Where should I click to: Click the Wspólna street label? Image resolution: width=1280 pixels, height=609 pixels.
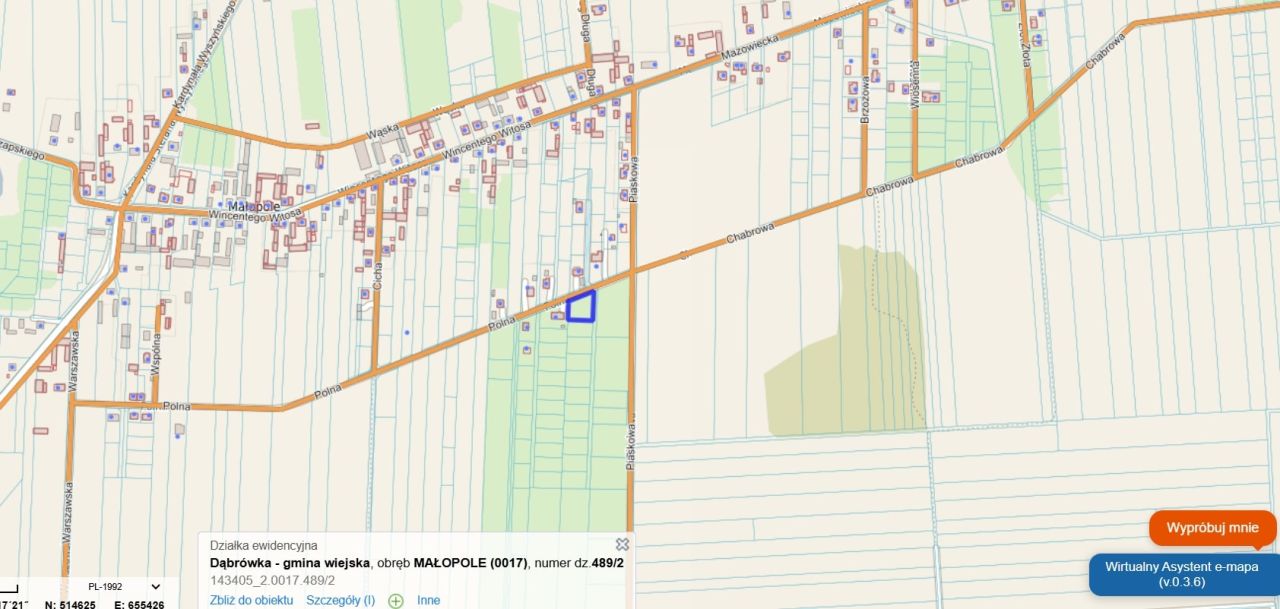click(x=156, y=355)
